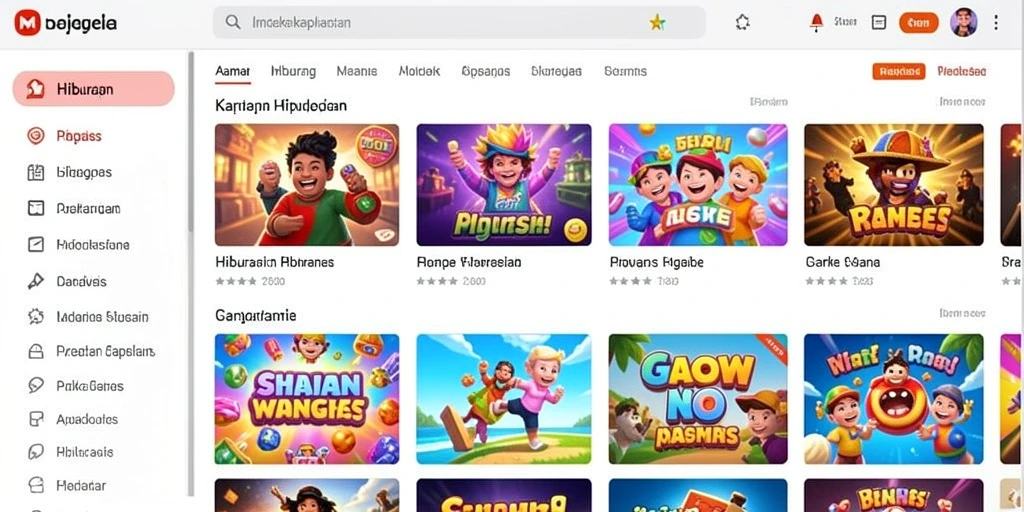Click the orange button in top header

coord(919,23)
